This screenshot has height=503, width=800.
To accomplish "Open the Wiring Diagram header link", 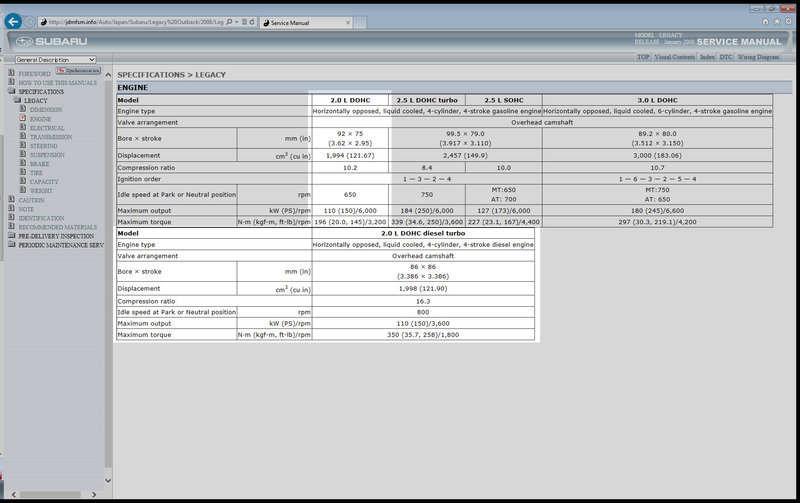I will 758,57.
